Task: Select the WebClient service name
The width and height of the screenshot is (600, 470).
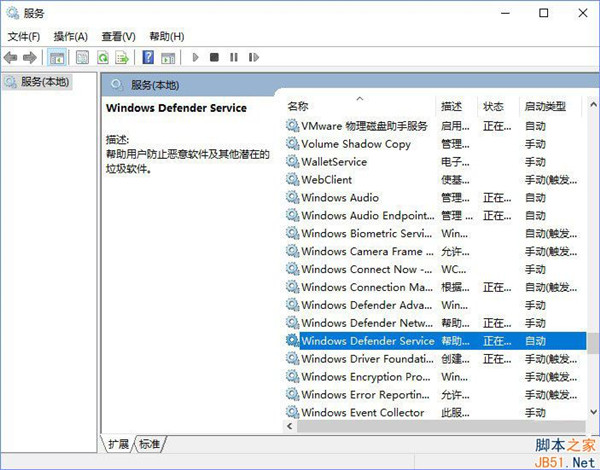Action: (326, 180)
